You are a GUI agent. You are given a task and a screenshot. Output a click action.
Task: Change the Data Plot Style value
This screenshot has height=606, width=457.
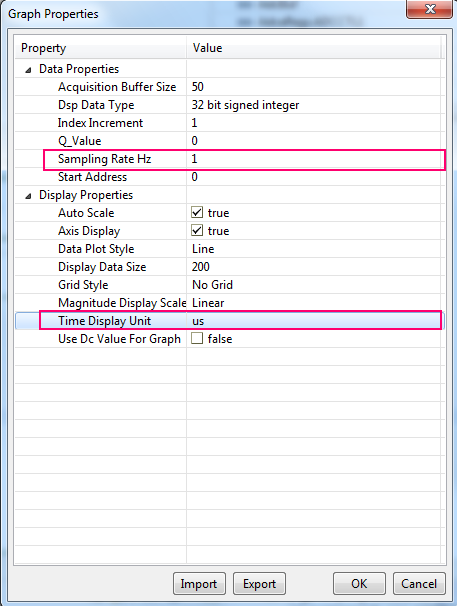coord(314,249)
